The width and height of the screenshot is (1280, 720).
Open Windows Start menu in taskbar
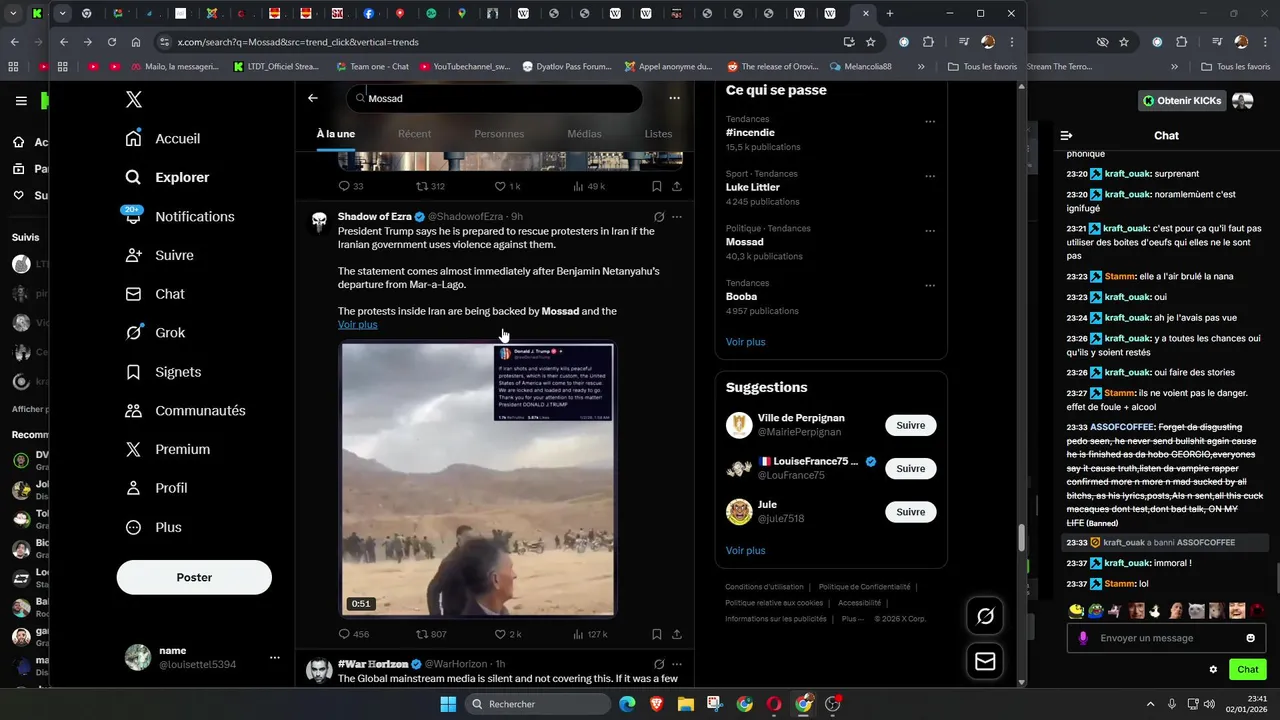click(448, 704)
